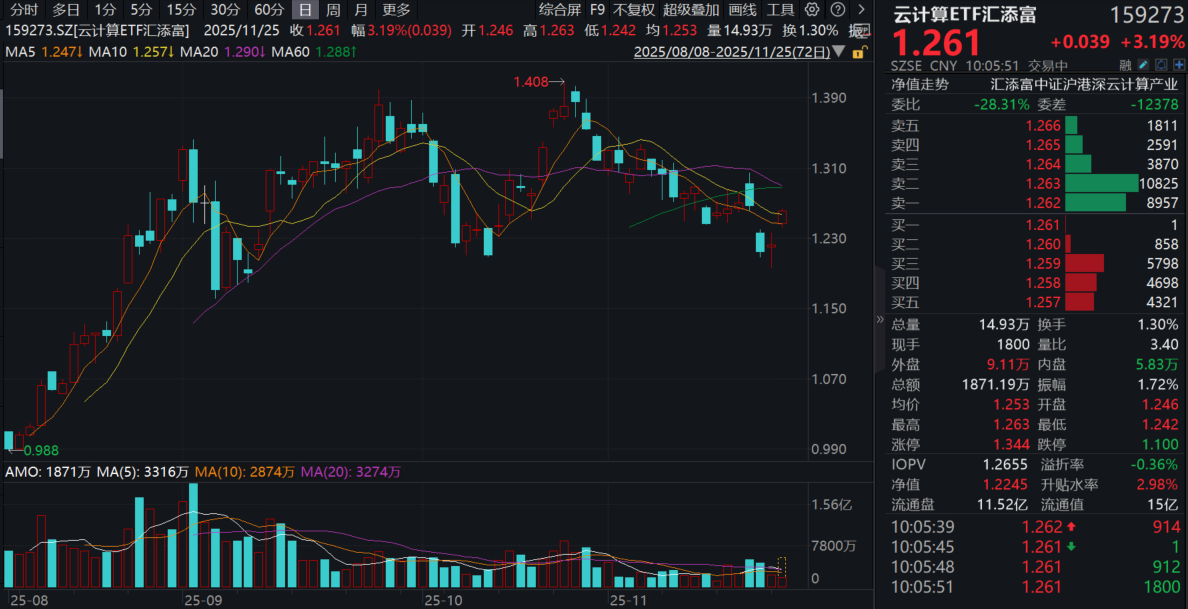Open the question mark help icon
This screenshot has height=609, width=1188.
(838, 9)
